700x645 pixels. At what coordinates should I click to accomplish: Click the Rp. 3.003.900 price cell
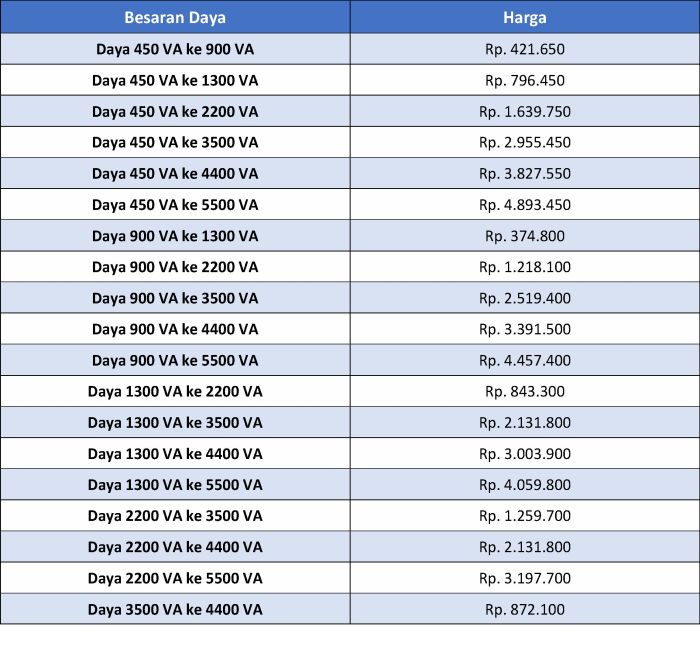pos(524,453)
